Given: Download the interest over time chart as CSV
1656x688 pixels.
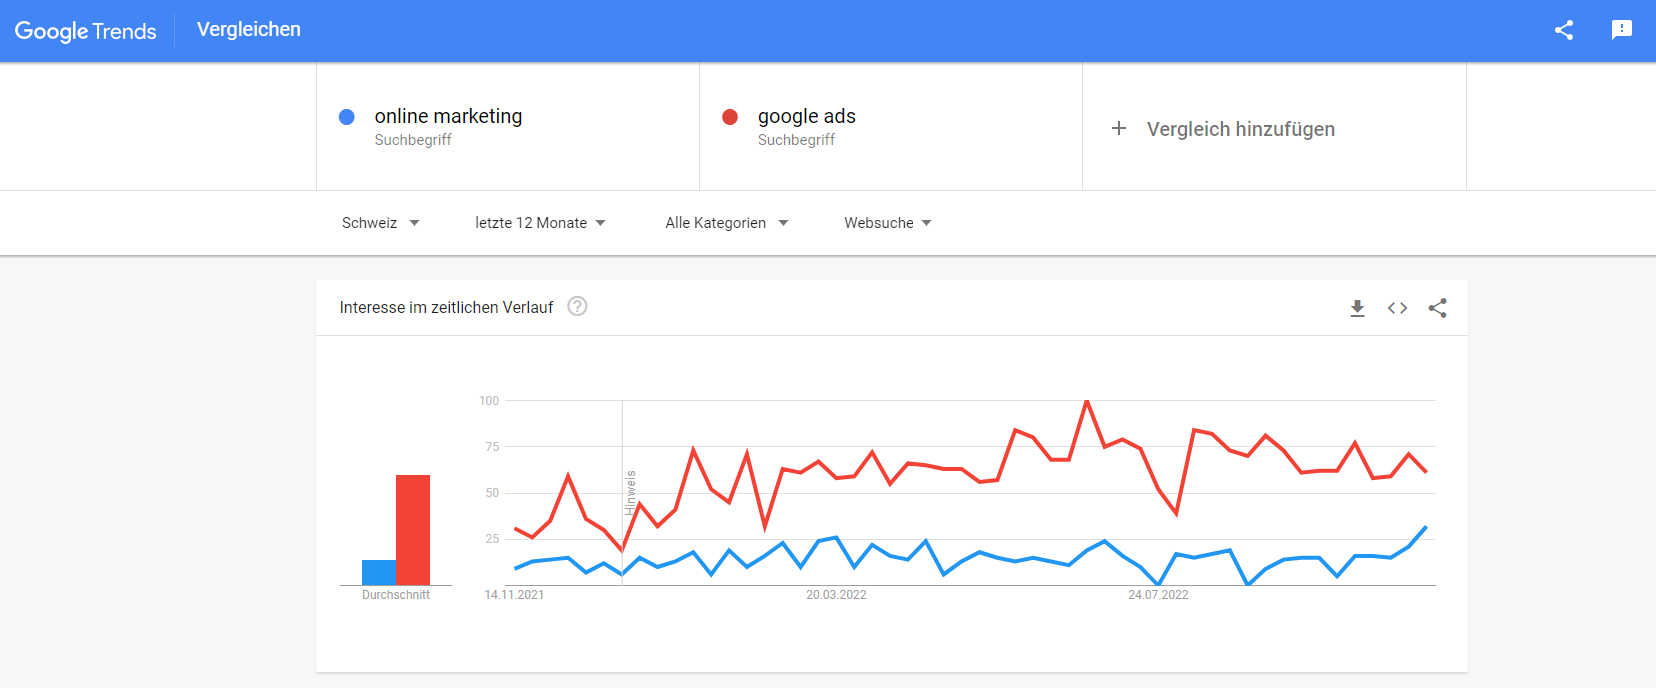Looking at the screenshot, I should [1357, 308].
